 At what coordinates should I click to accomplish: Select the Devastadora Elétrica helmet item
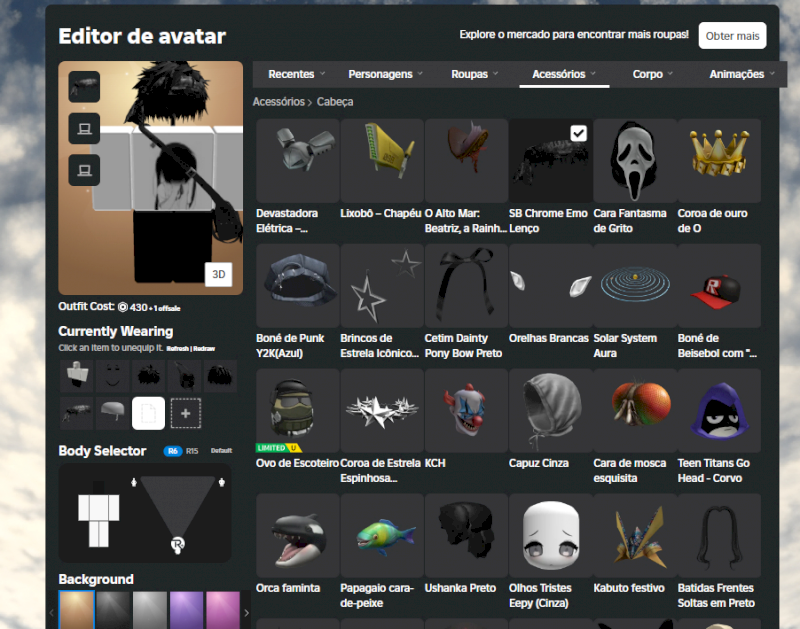coord(298,161)
